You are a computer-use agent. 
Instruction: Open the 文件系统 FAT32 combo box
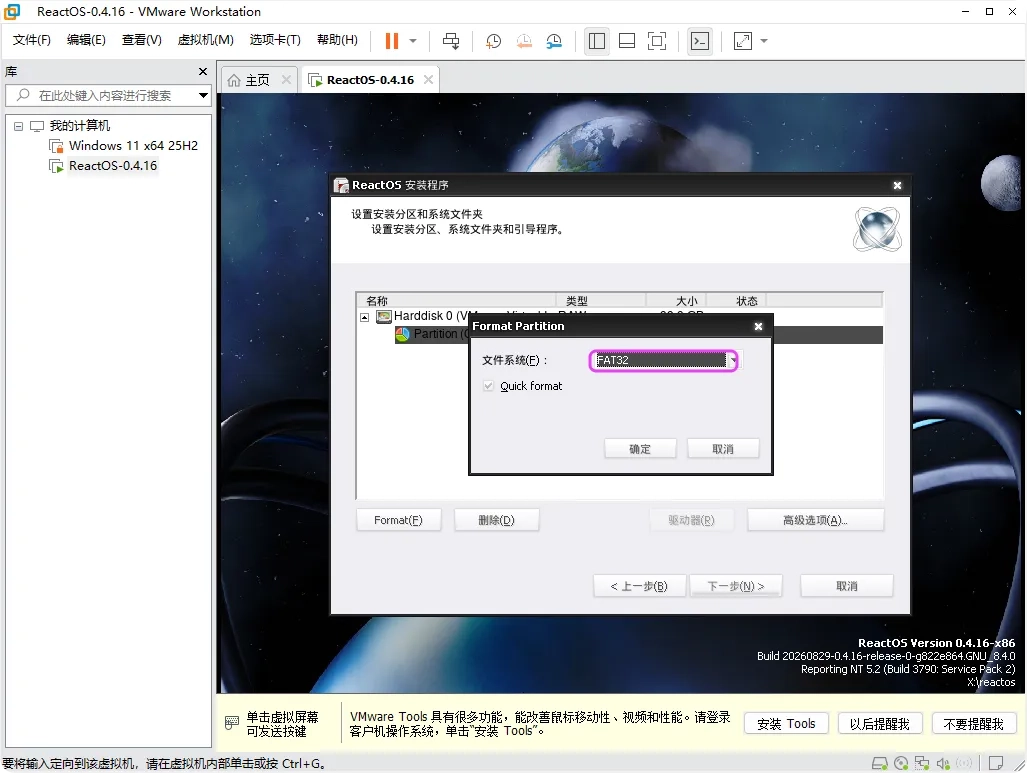click(x=663, y=360)
